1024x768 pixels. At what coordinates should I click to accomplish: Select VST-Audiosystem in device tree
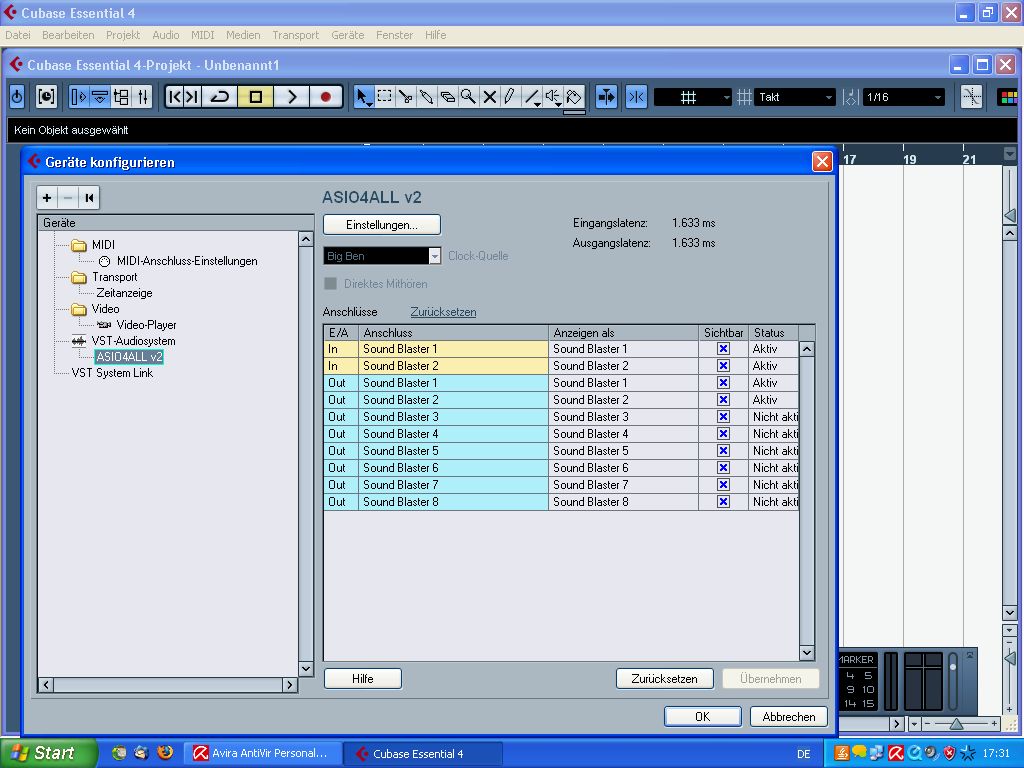(x=124, y=341)
